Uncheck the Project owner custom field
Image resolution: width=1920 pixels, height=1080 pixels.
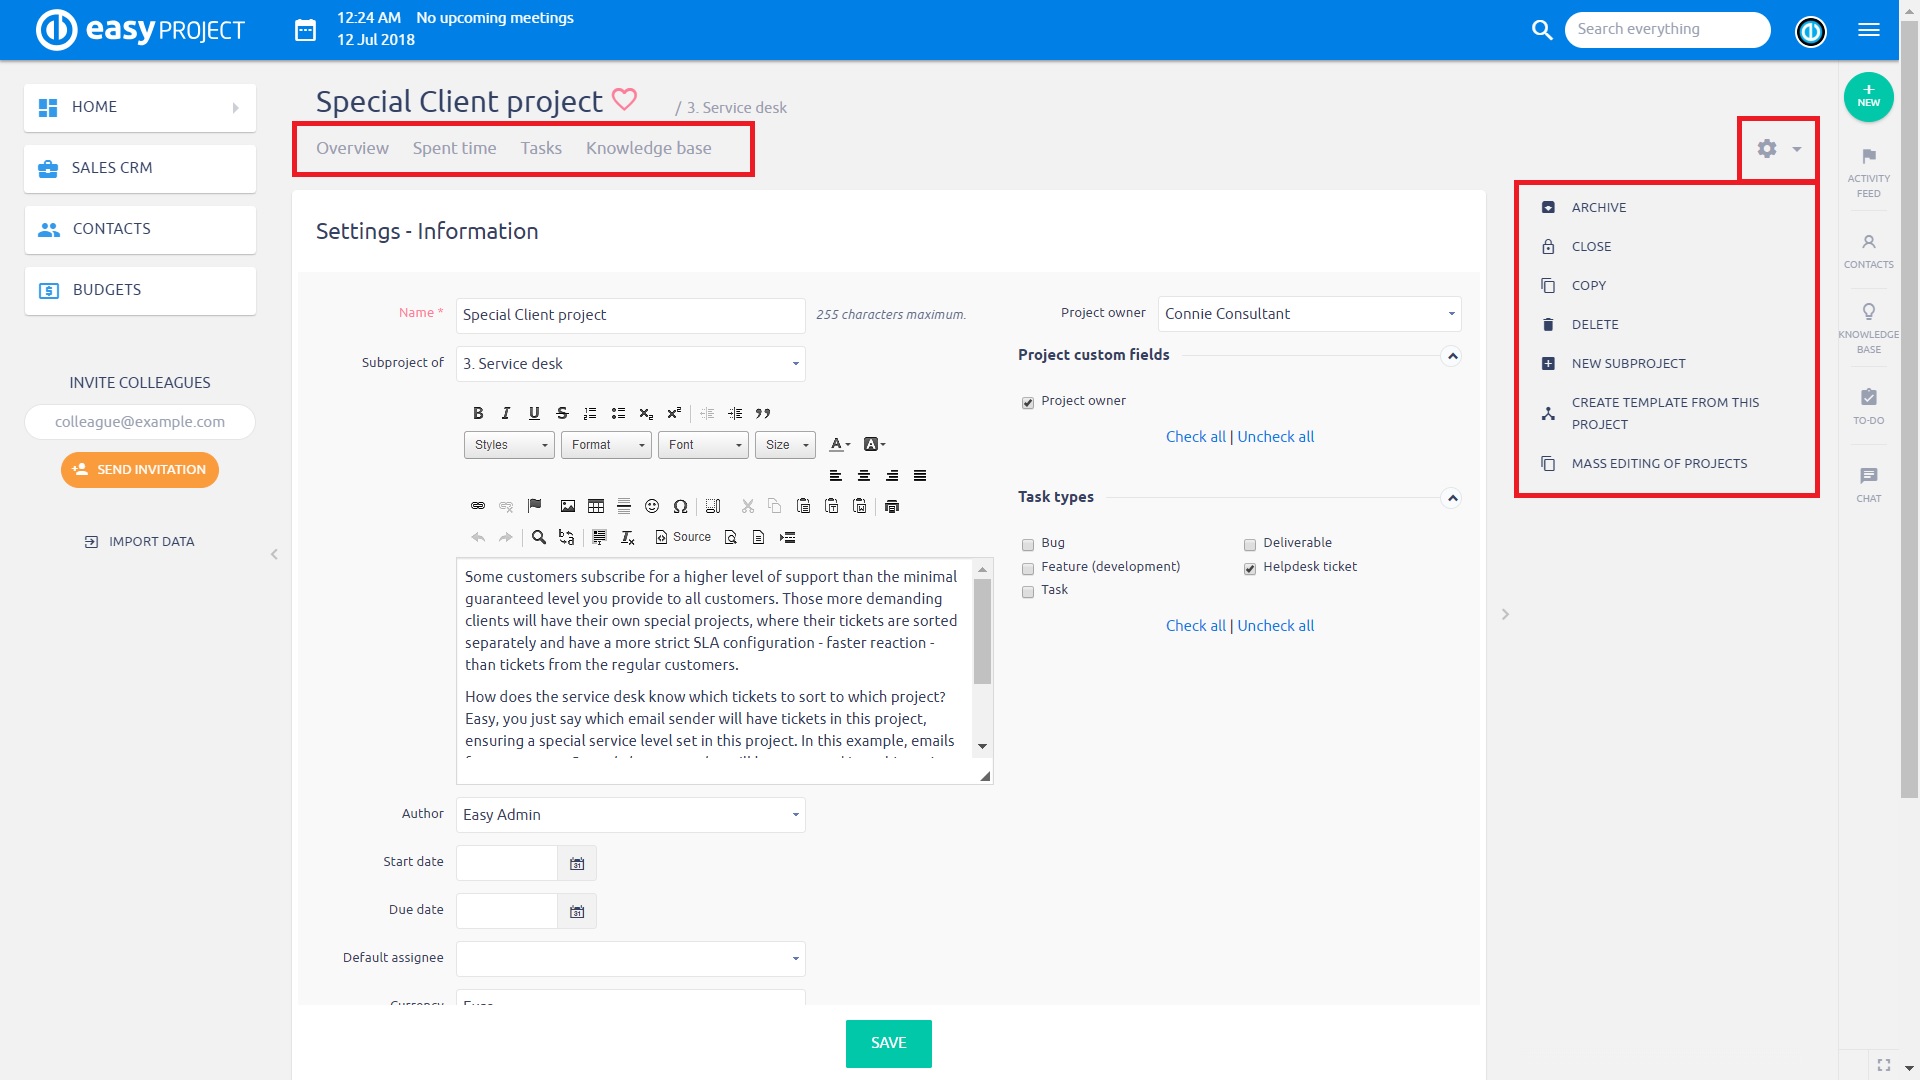pos(1027,402)
